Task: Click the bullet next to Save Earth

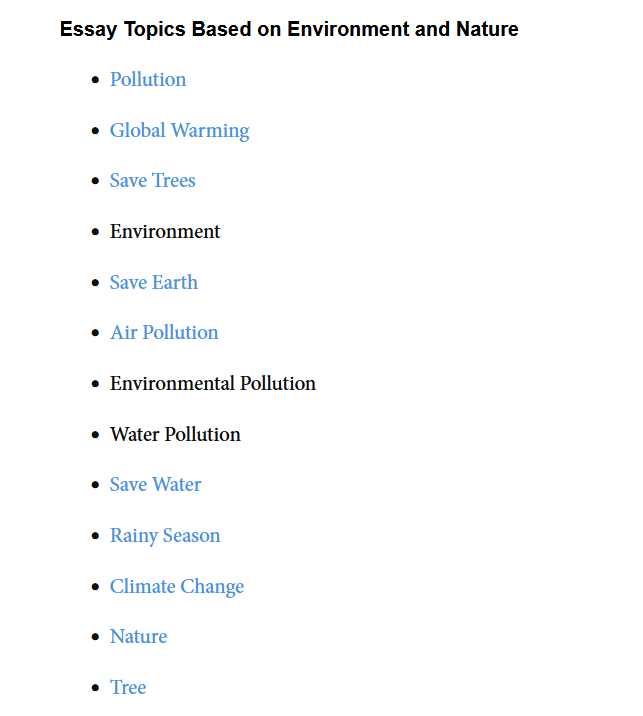Action: pyautogui.click(x=95, y=283)
